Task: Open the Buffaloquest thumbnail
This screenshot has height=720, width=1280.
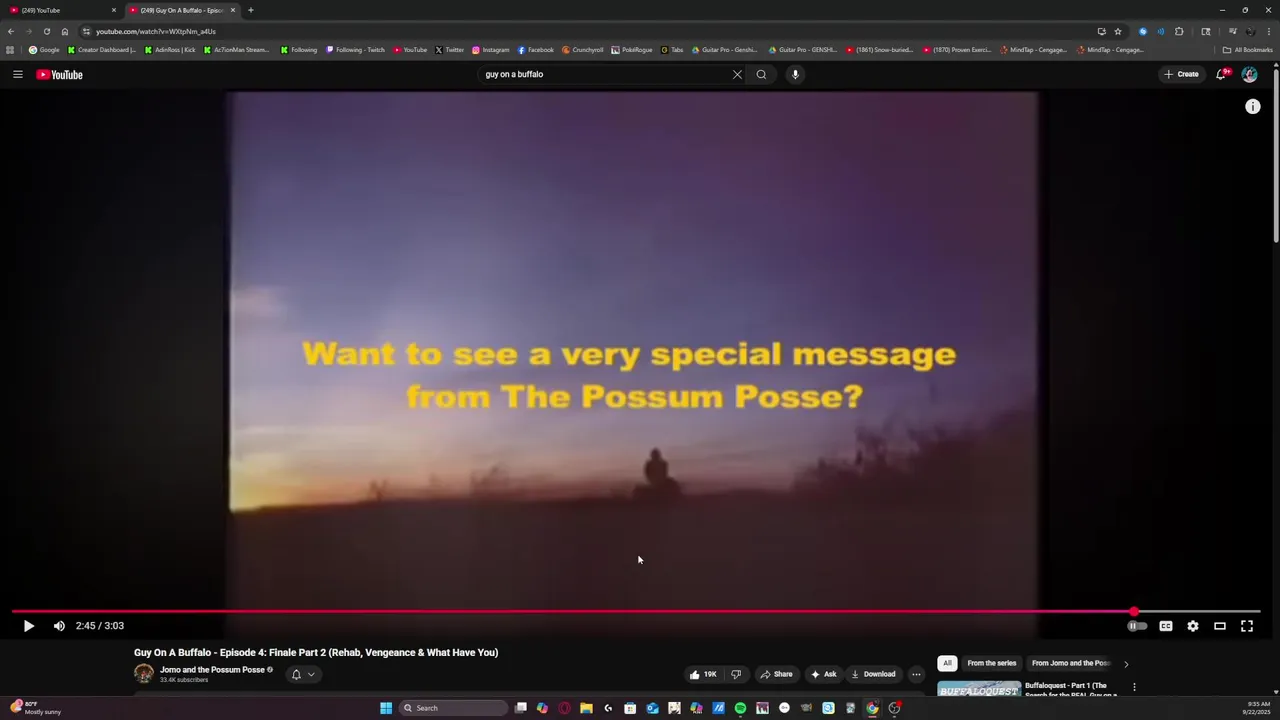Action: click(979, 688)
